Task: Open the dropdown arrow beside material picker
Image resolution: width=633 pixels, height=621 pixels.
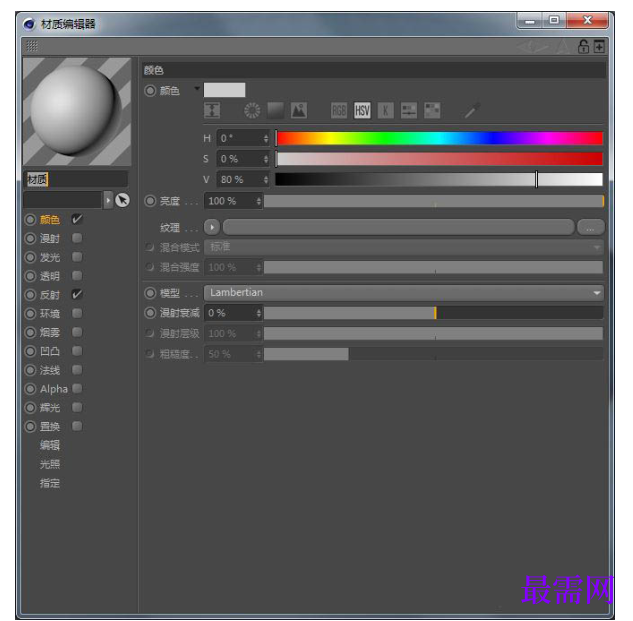Action: pyautogui.click(x=108, y=200)
